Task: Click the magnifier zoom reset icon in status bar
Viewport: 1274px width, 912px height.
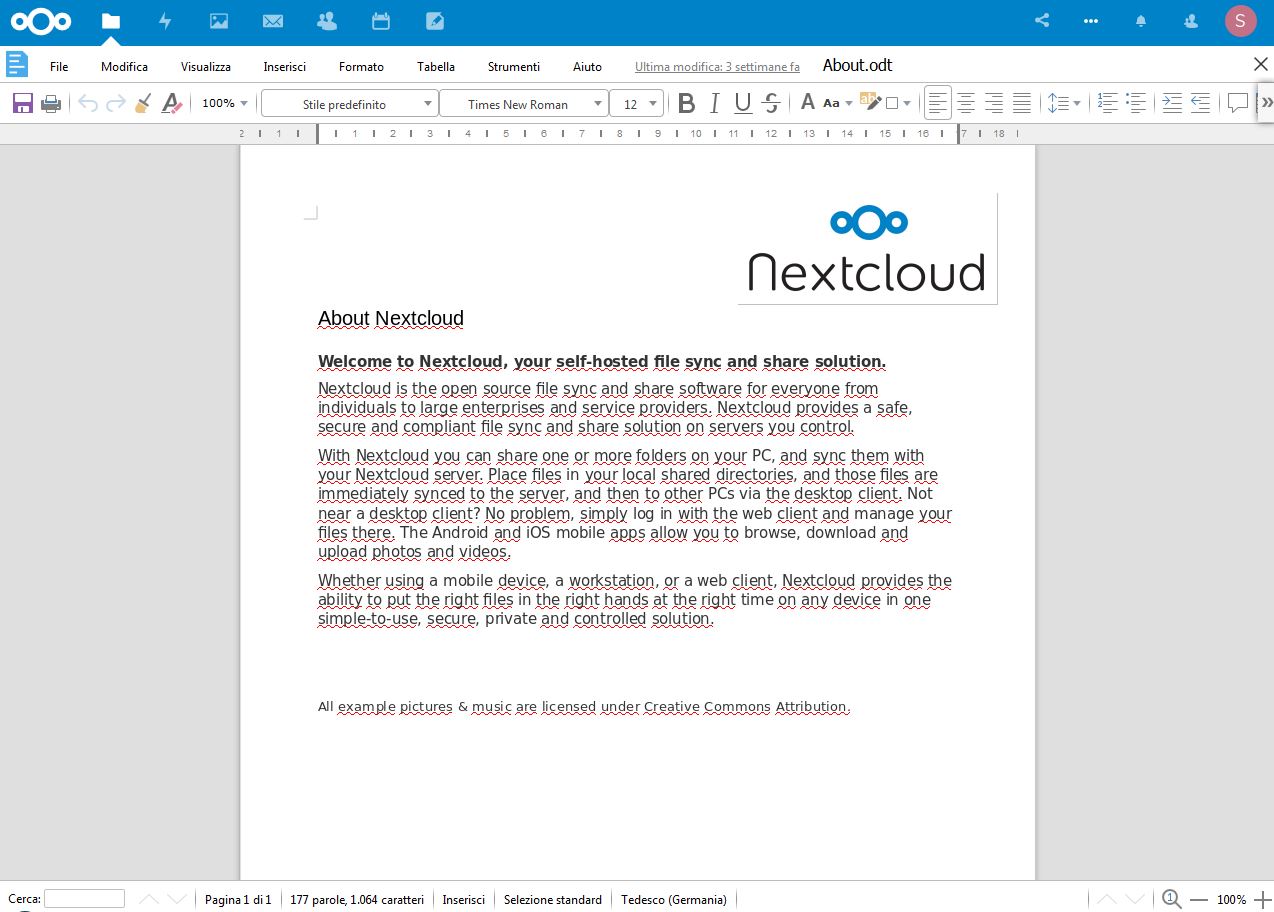Action: click(x=1171, y=899)
